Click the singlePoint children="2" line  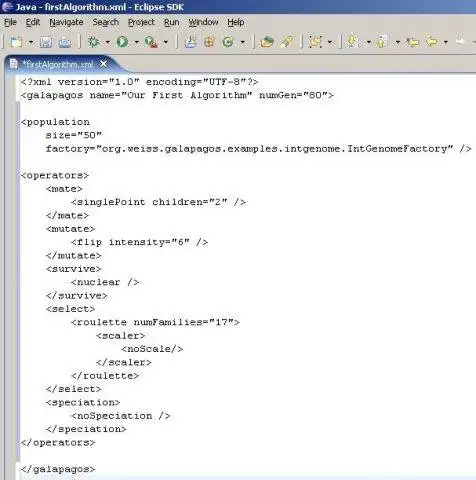(x=158, y=202)
